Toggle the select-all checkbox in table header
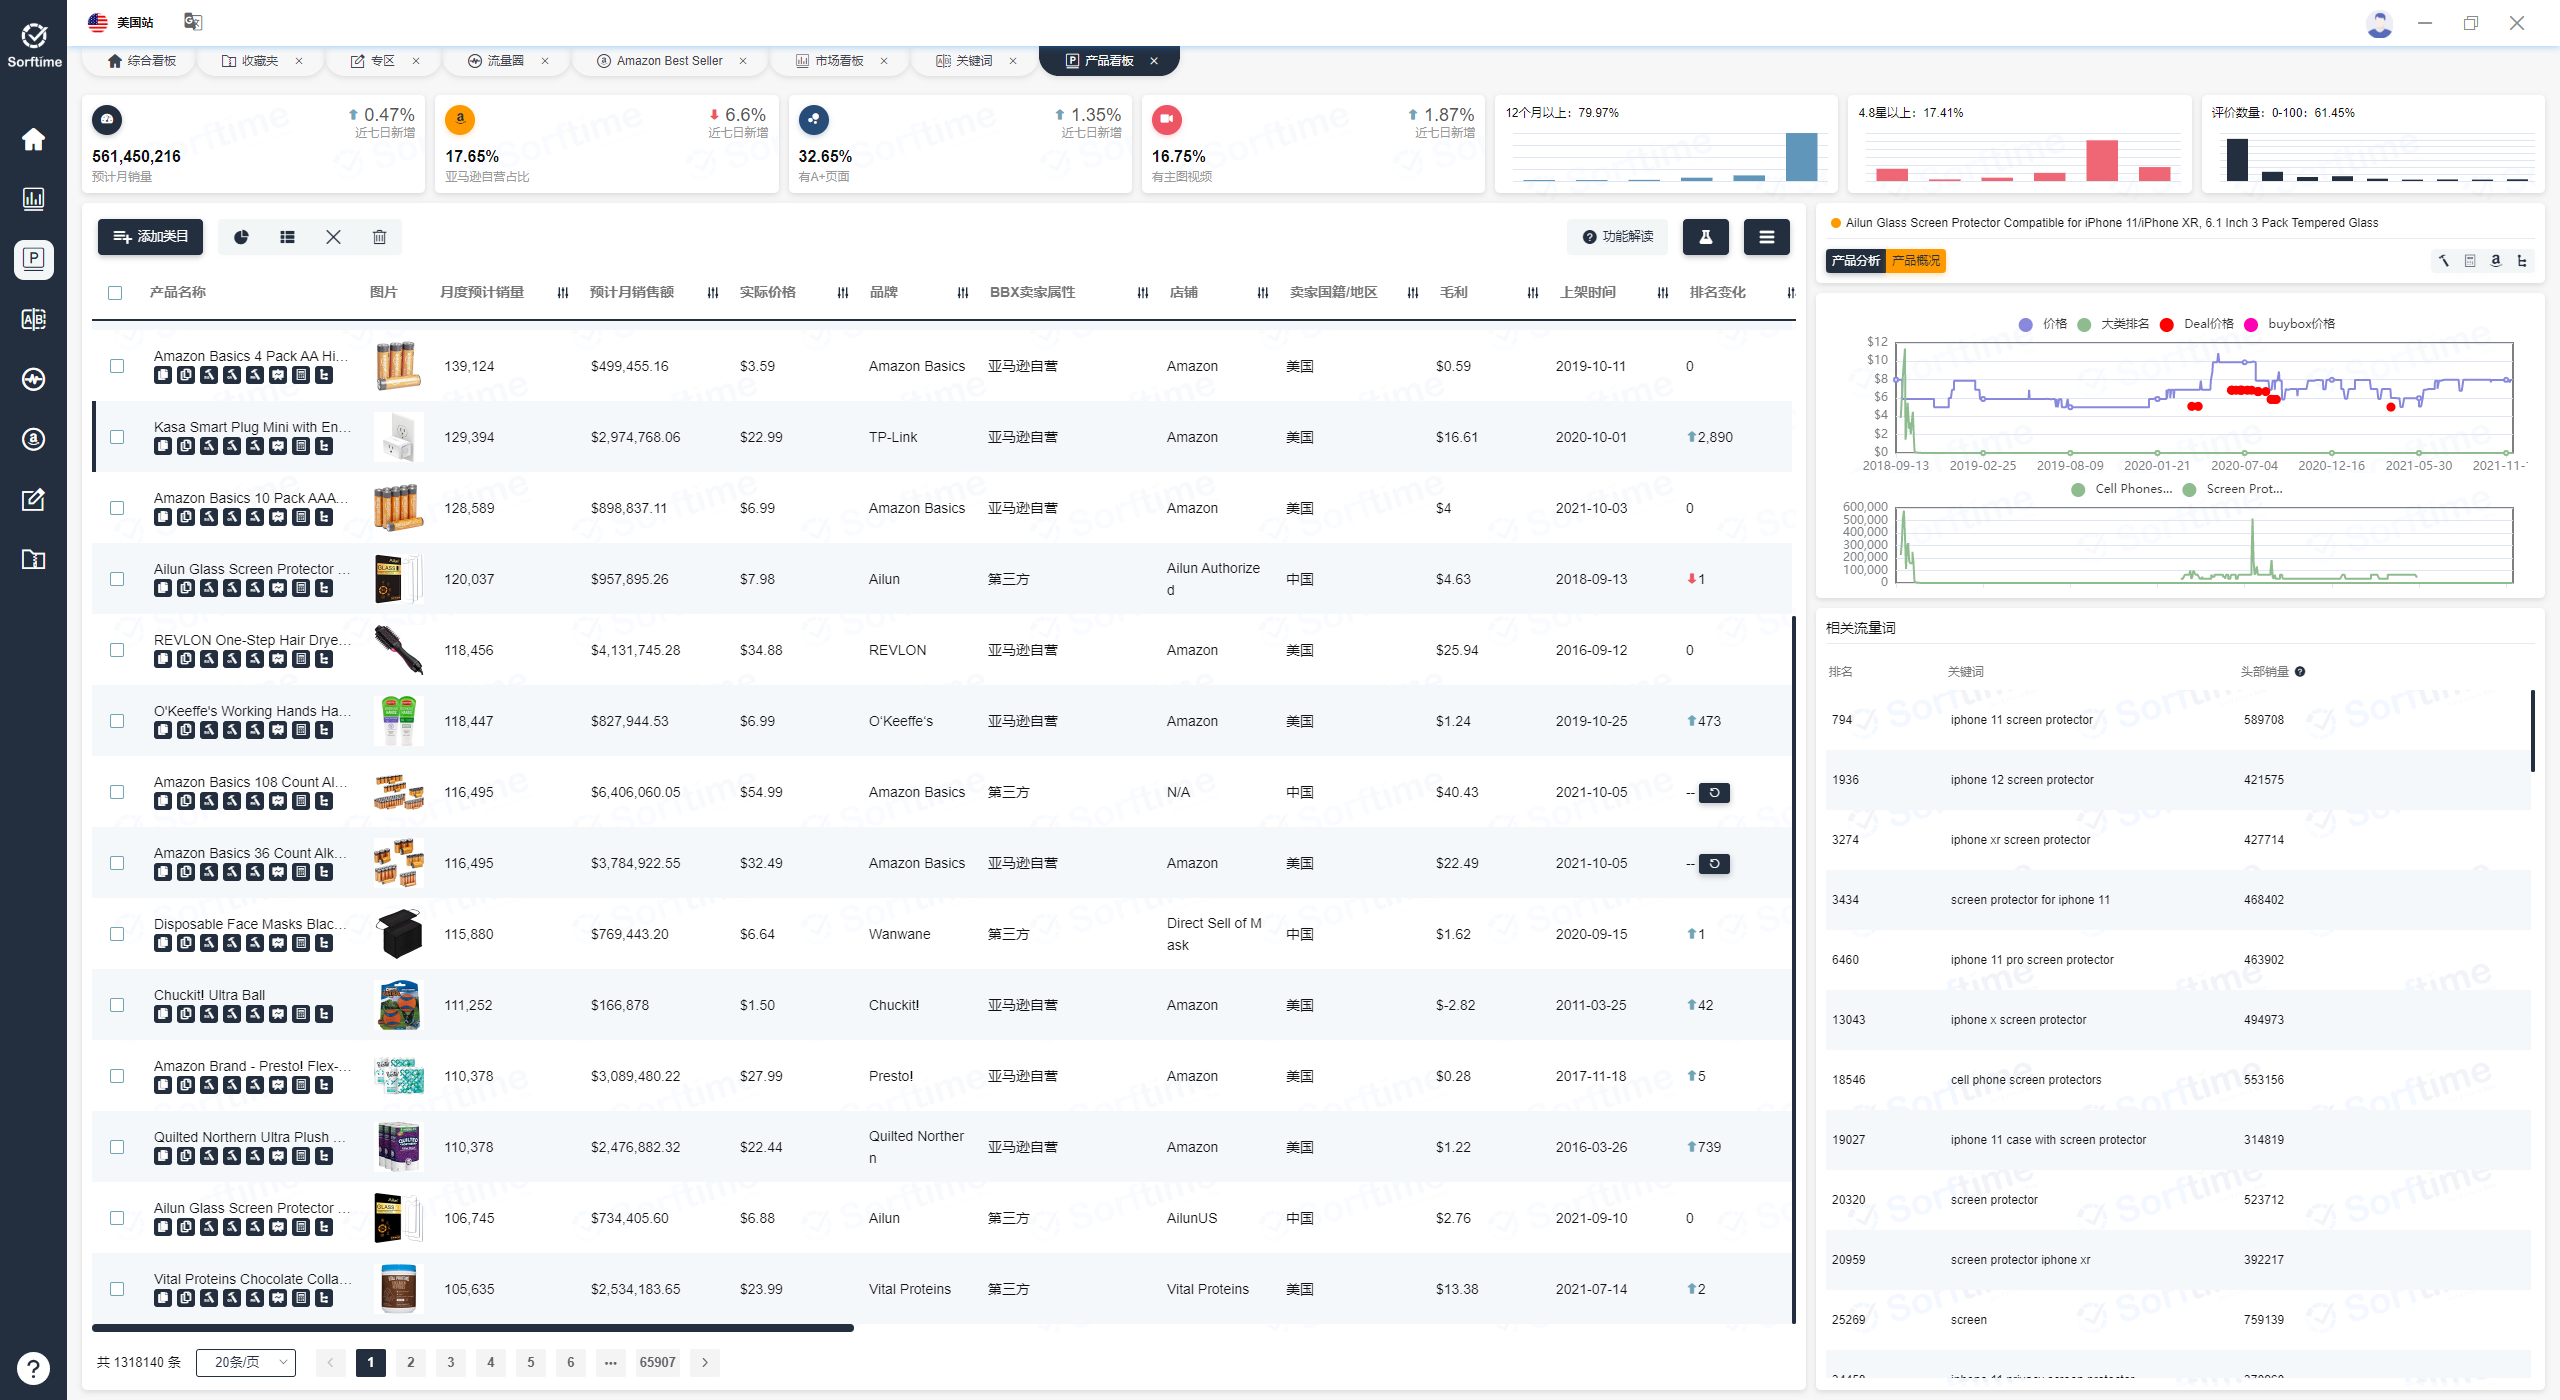The width and height of the screenshot is (2560, 1400). [x=115, y=293]
